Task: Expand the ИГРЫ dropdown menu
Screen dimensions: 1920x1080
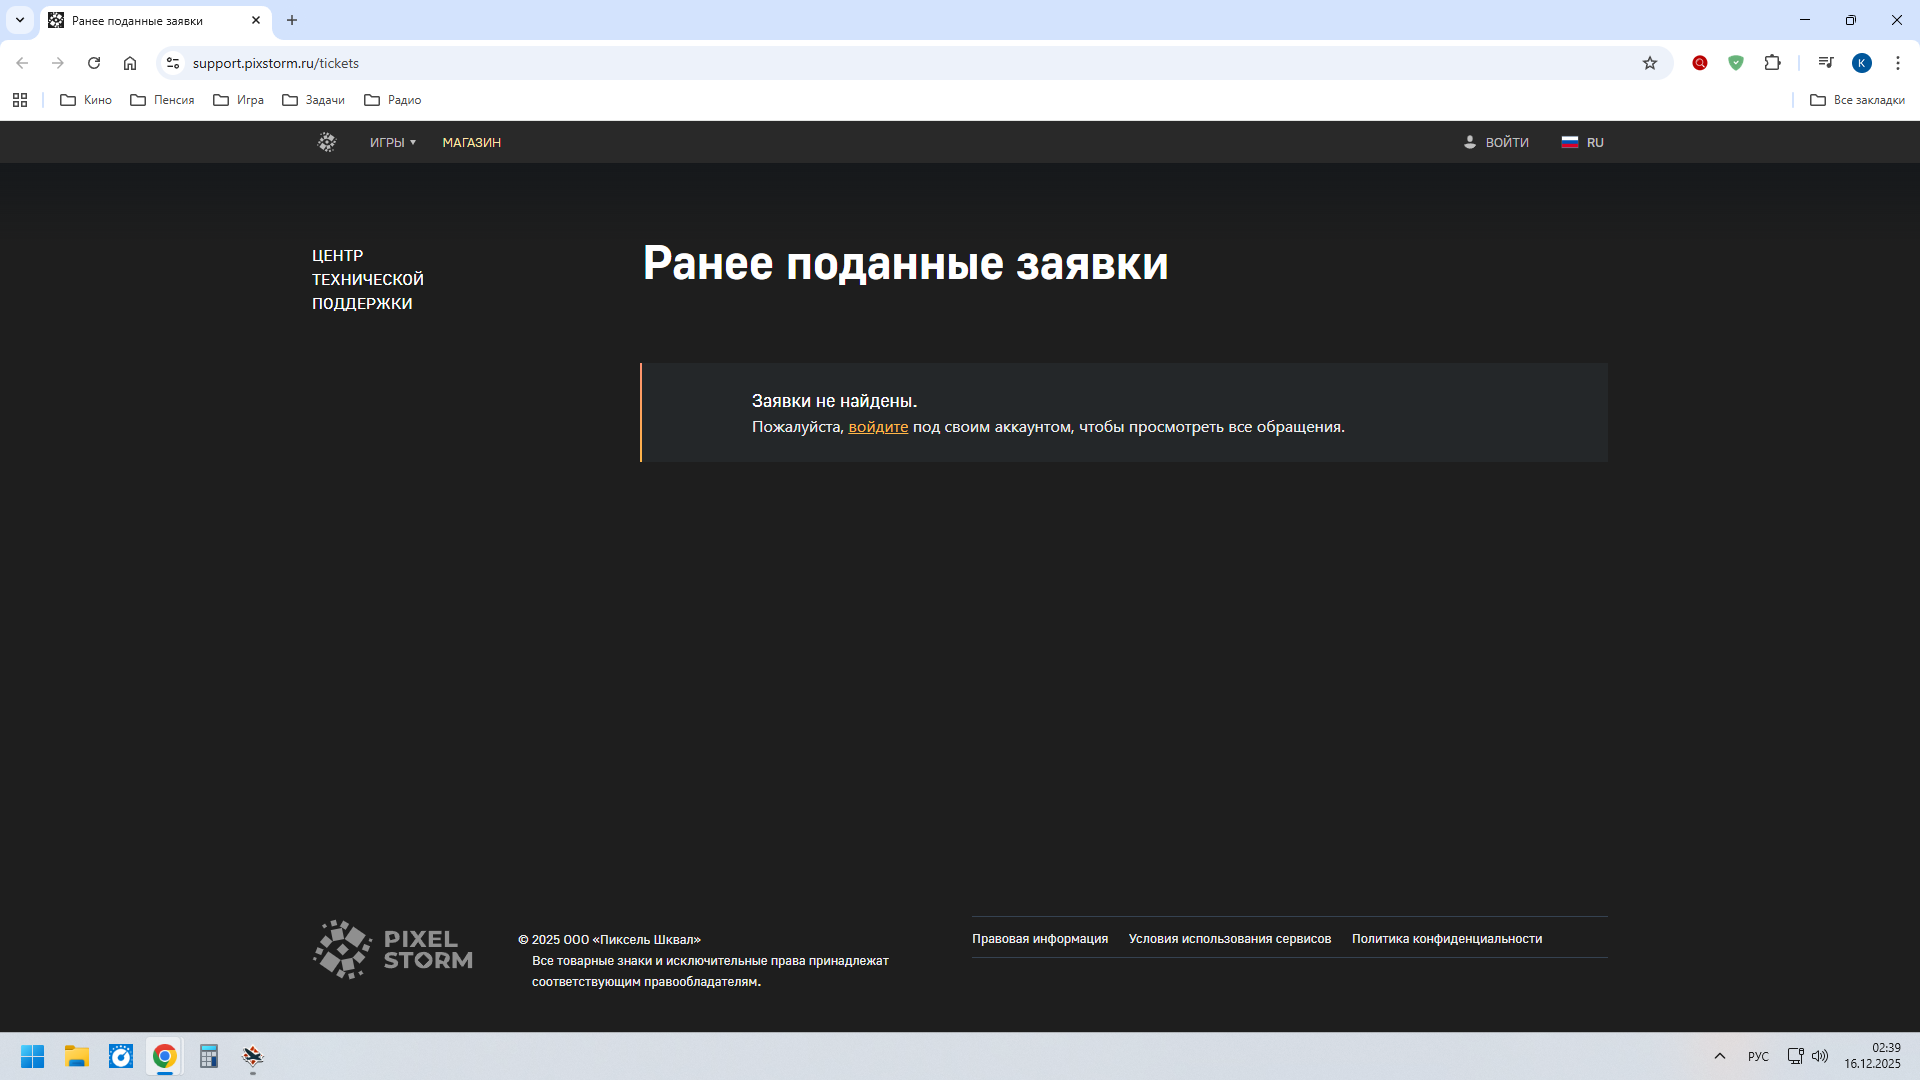Action: click(x=392, y=142)
